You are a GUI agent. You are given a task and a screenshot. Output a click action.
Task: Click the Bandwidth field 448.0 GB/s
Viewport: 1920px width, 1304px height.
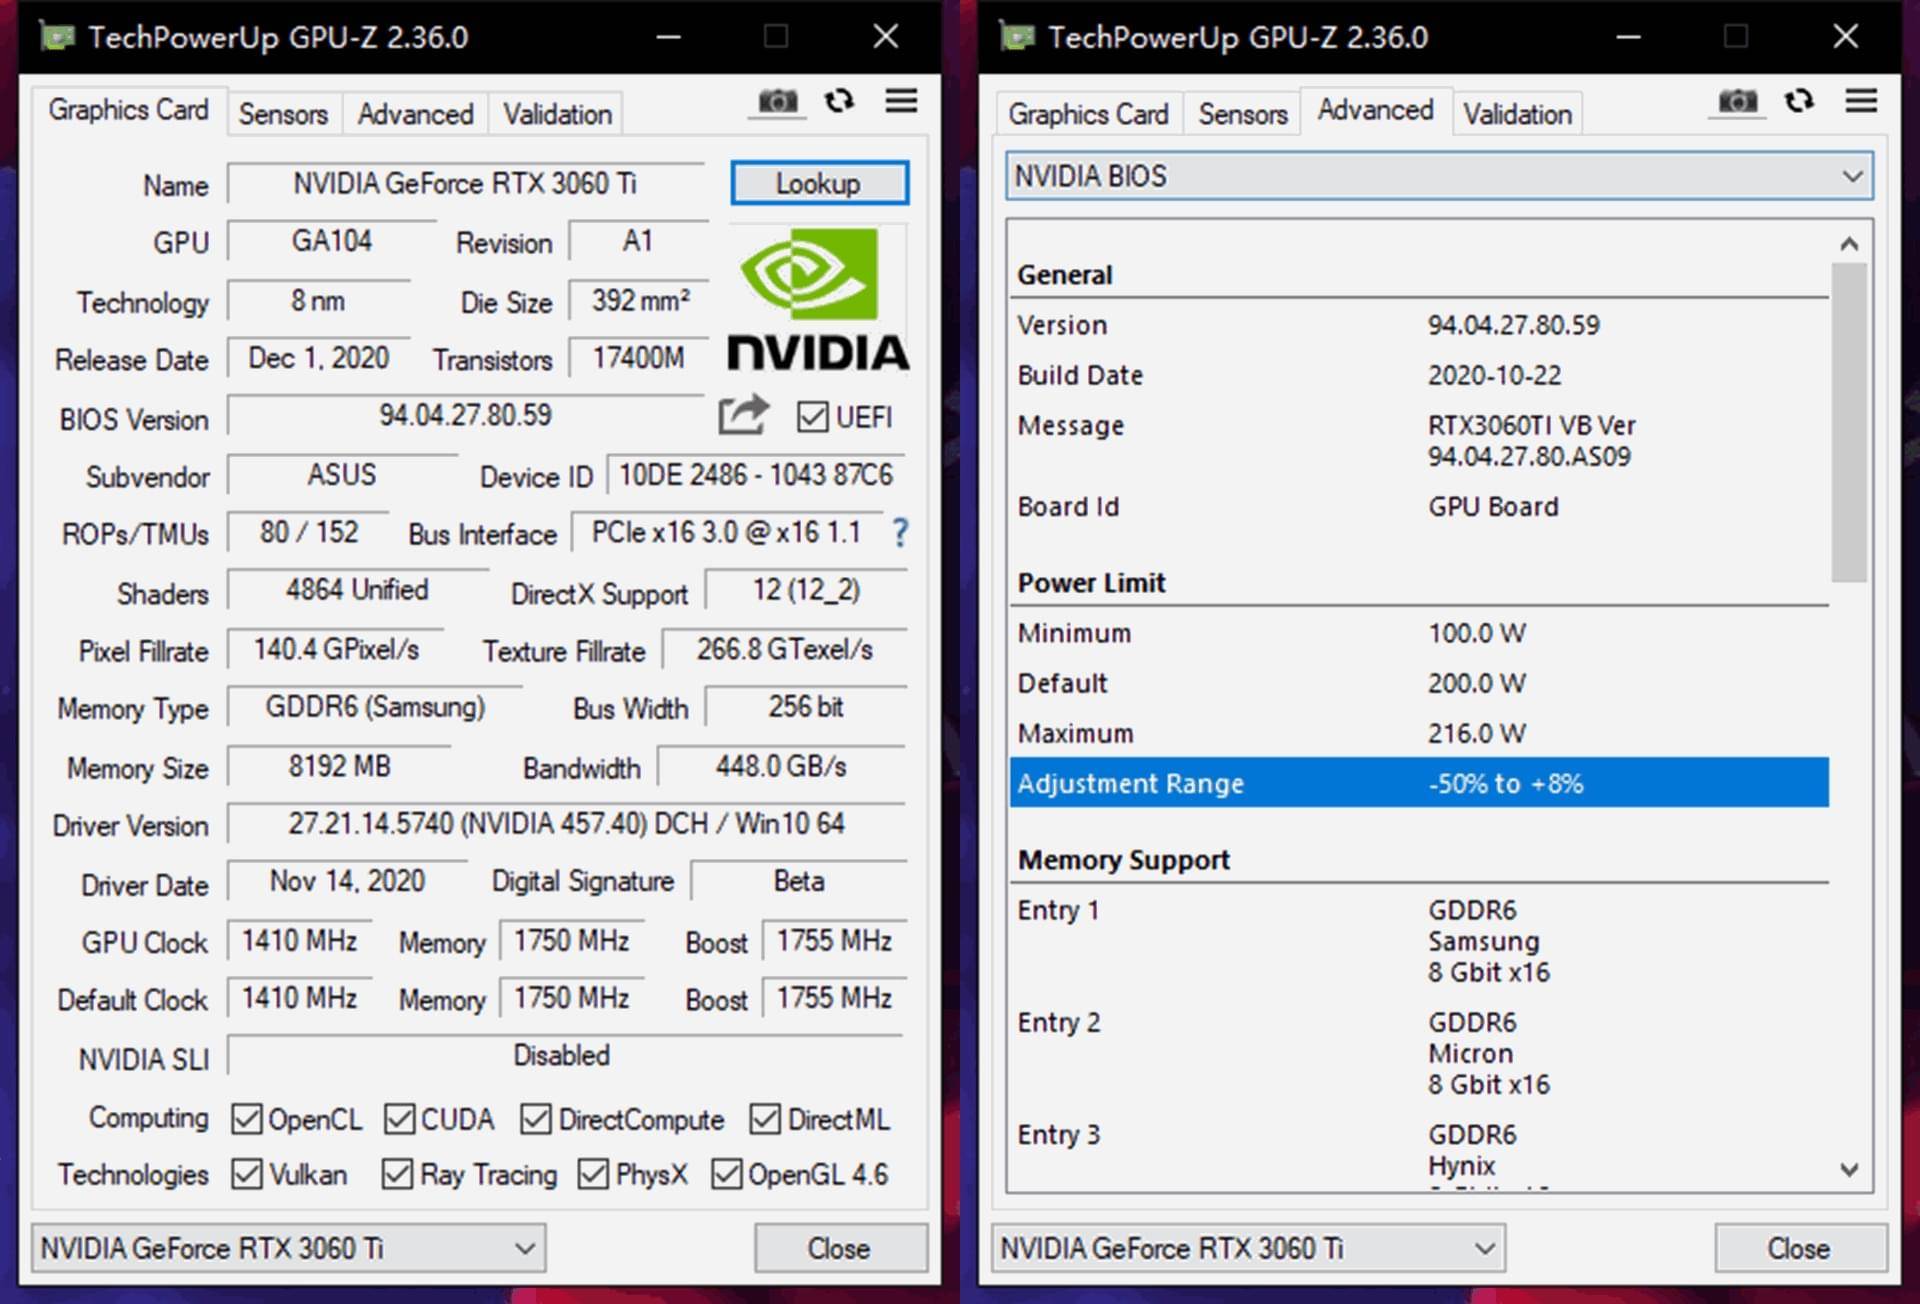click(x=781, y=766)
